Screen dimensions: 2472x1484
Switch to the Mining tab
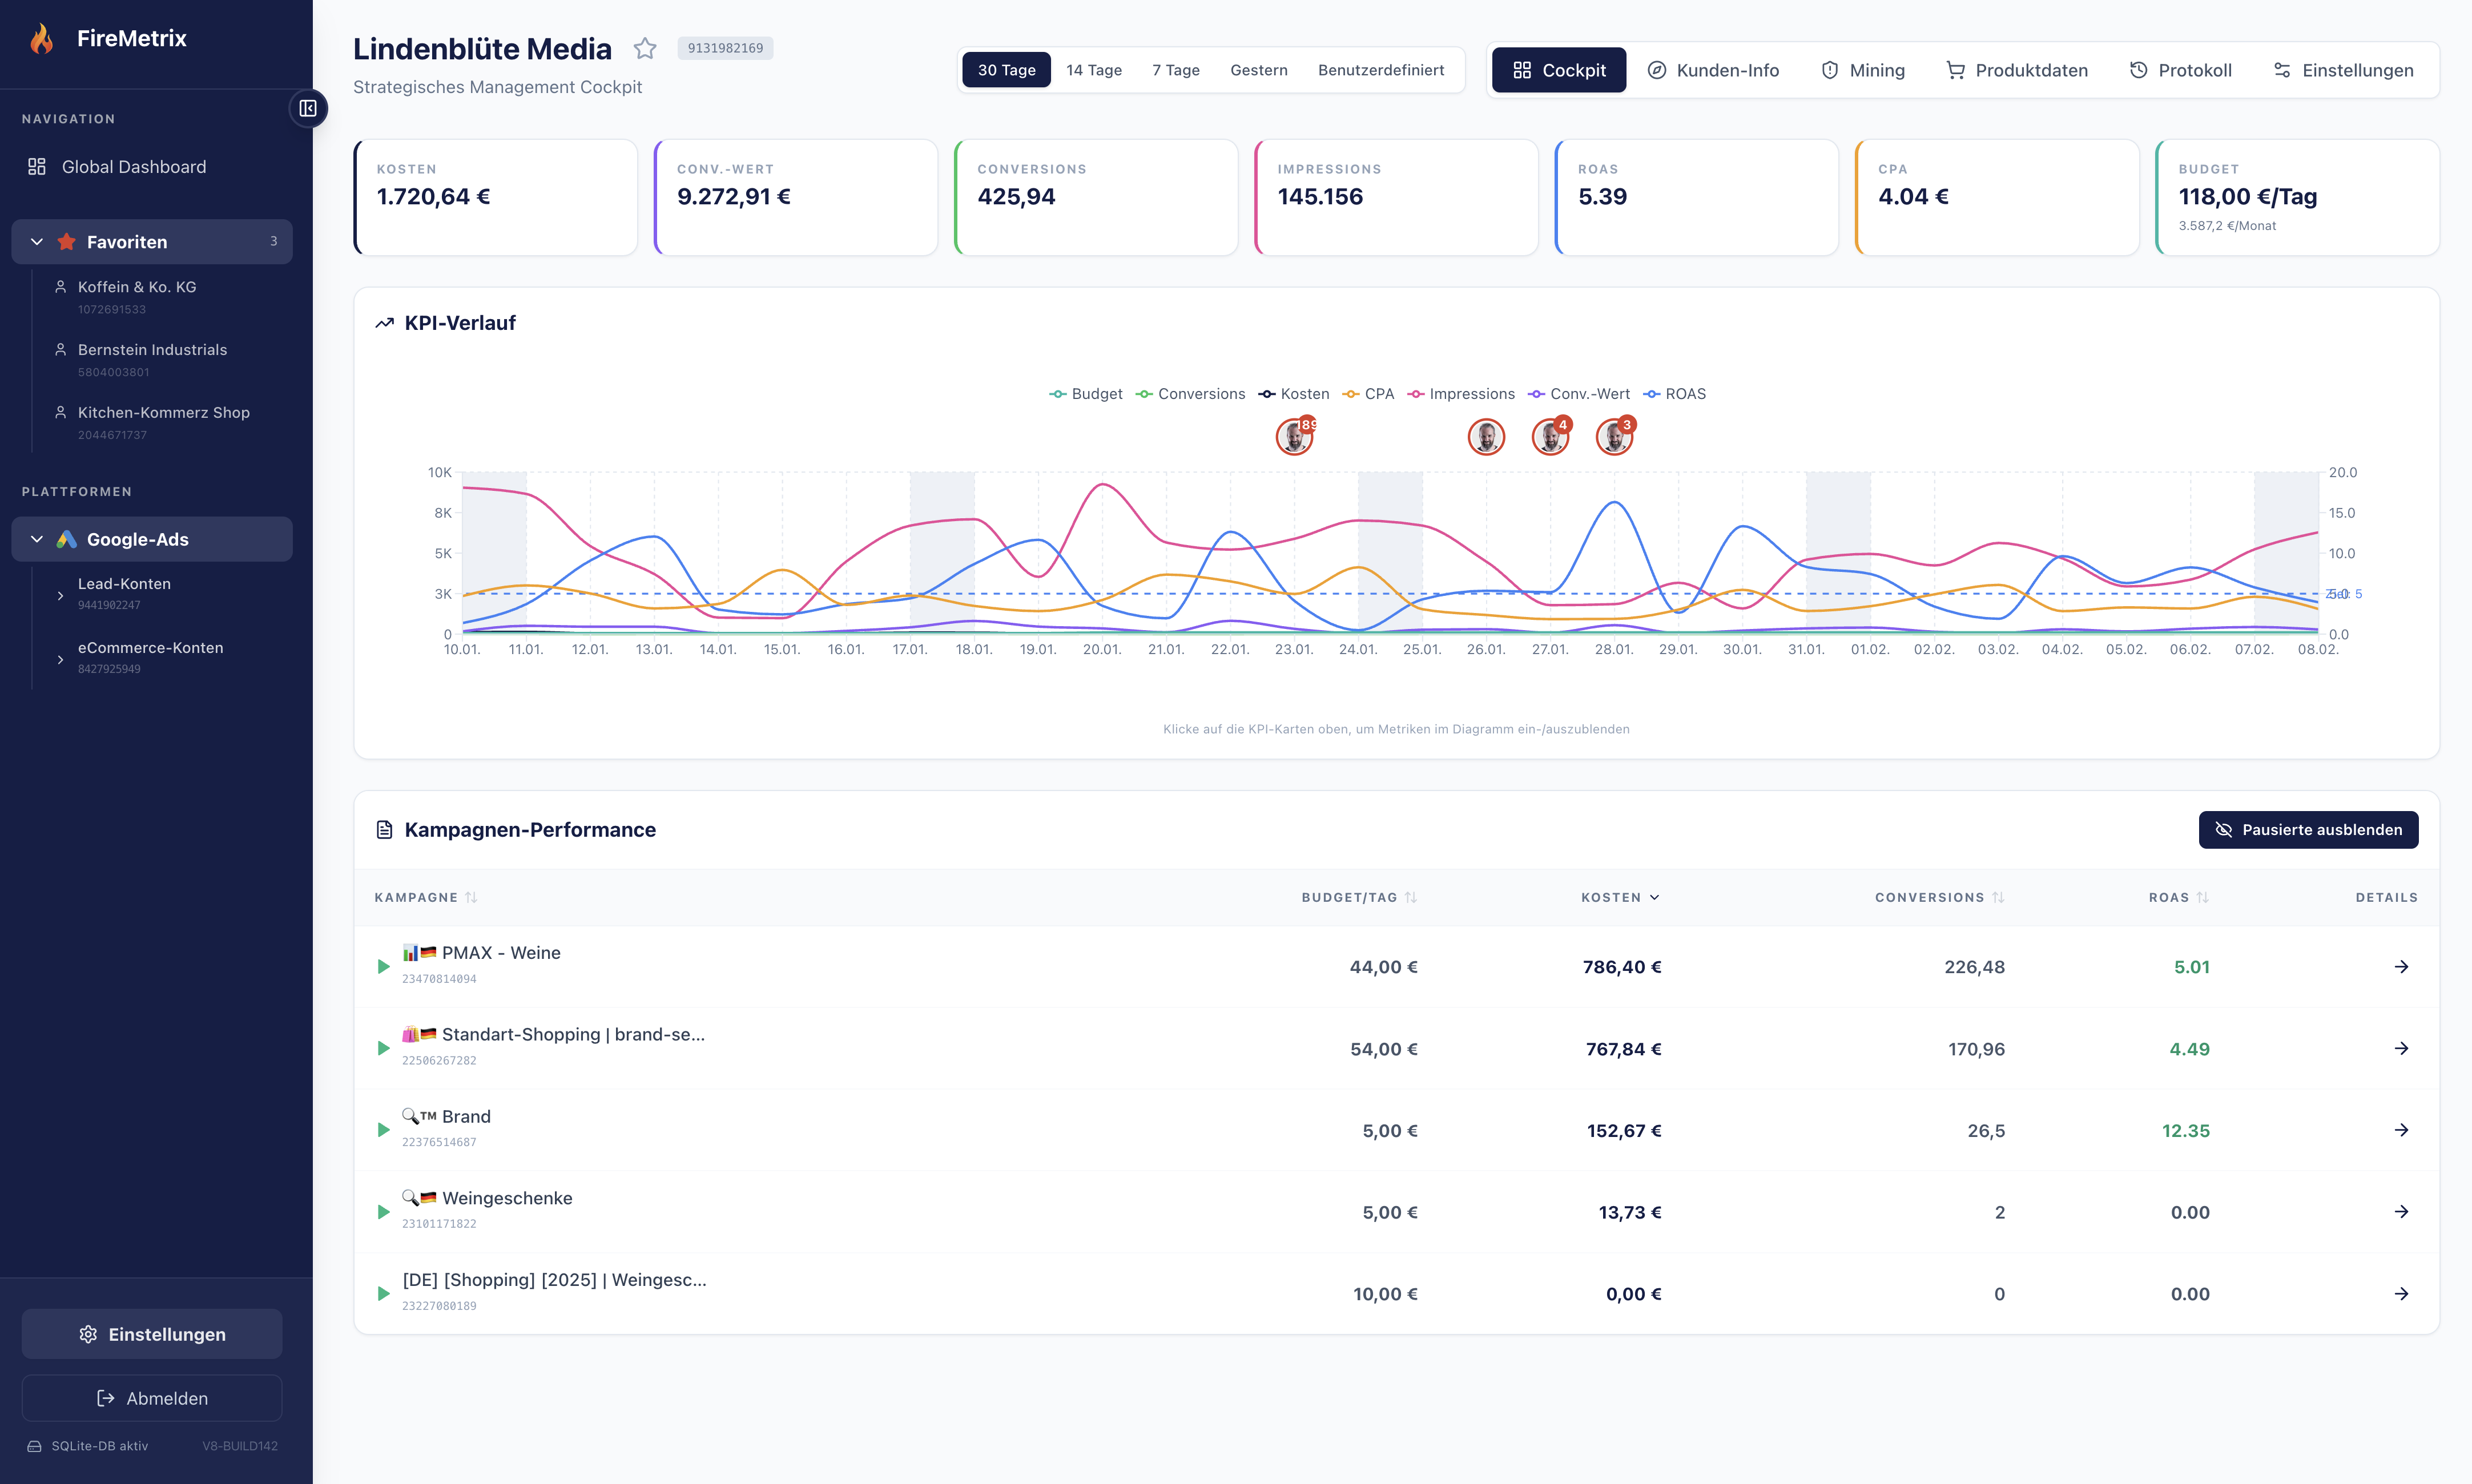click(1863, 70)
